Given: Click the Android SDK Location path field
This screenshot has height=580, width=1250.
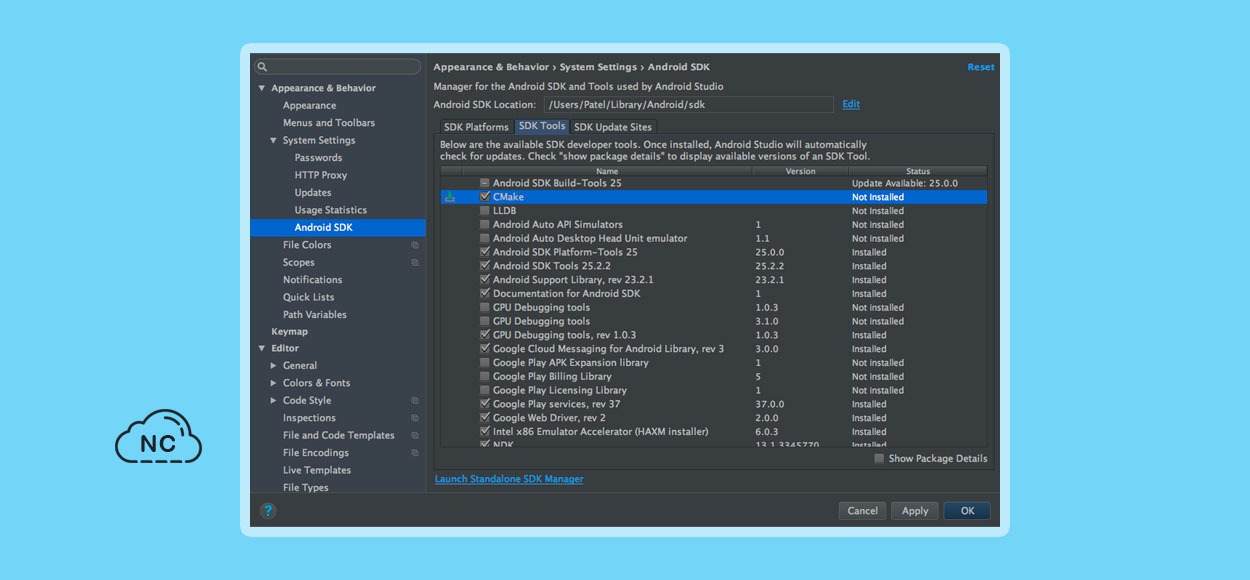Looking at the screenshot, I should [689, 104].
